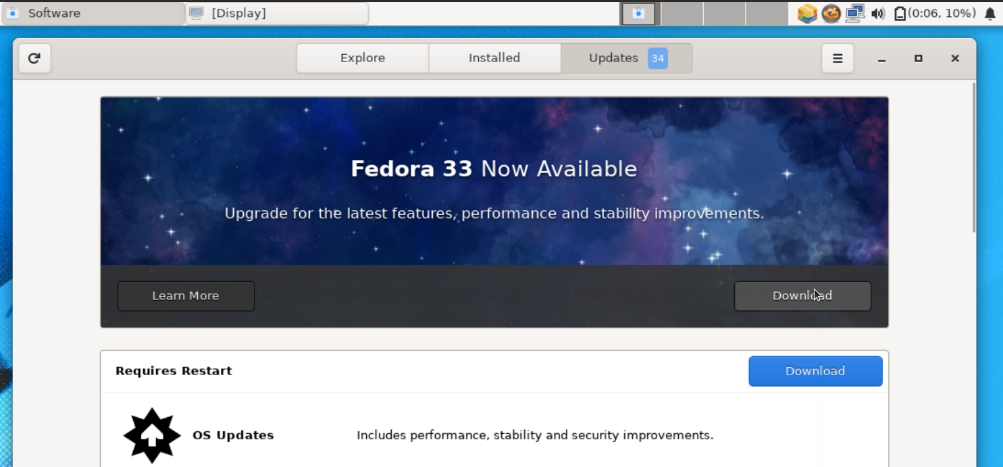
Task: Close the Software window
Action: 955,59
